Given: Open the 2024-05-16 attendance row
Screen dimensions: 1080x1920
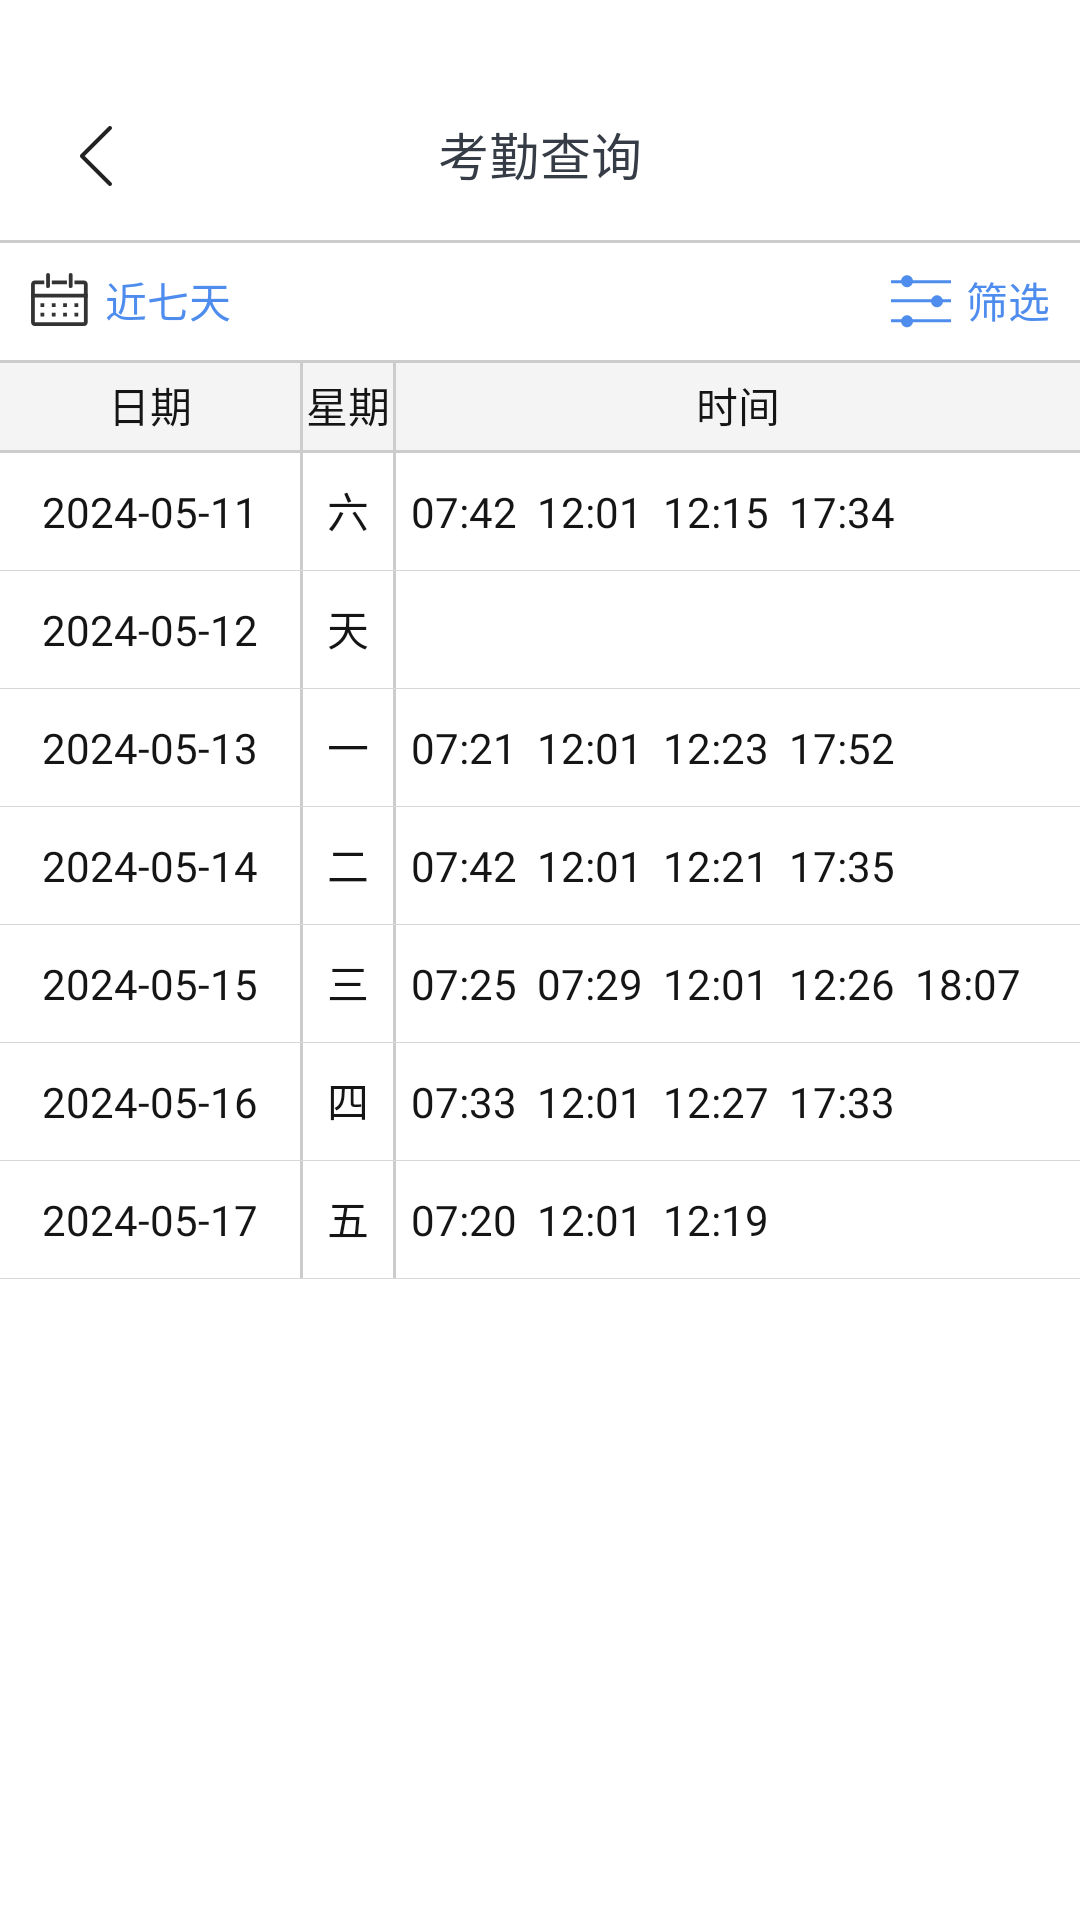Looking at the screenshot, I should click(150, 1103).
